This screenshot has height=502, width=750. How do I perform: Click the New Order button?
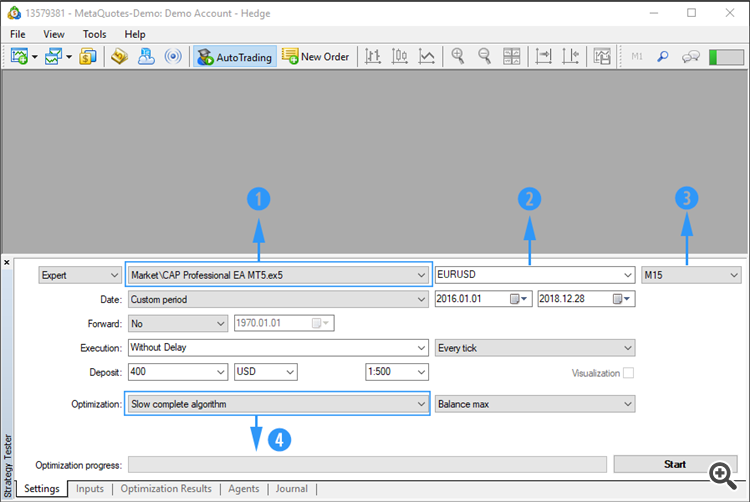(x=316, y=57)
